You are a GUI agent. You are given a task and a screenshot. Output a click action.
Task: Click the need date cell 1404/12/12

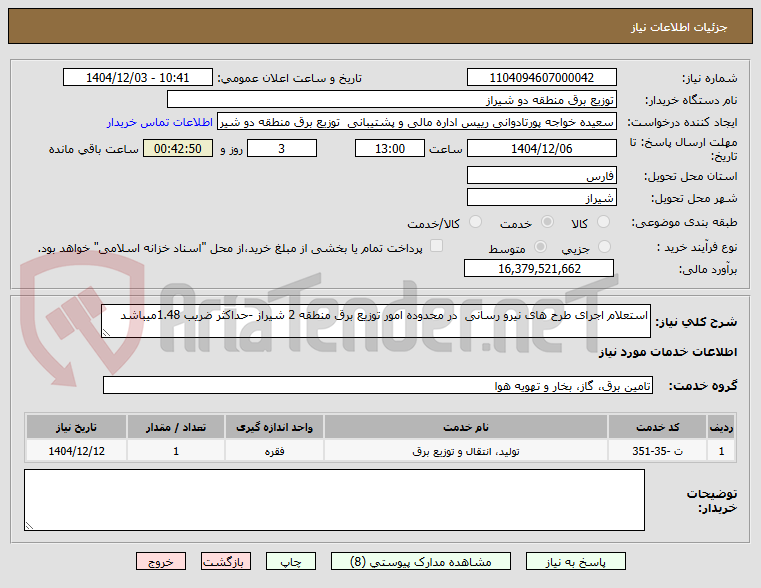coord(77,451)
